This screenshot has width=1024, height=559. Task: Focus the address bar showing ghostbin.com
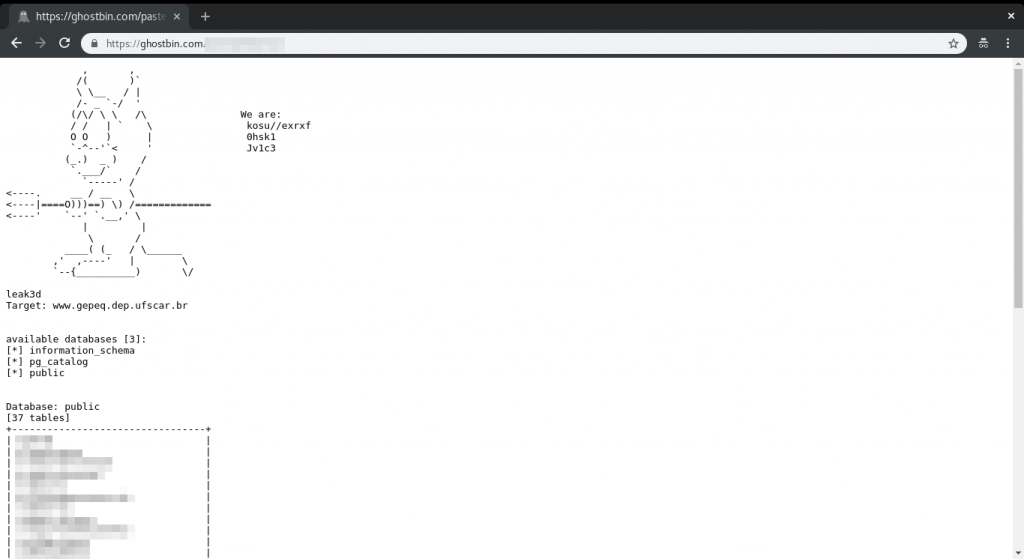pyautogui.click(x=523, y=44)
